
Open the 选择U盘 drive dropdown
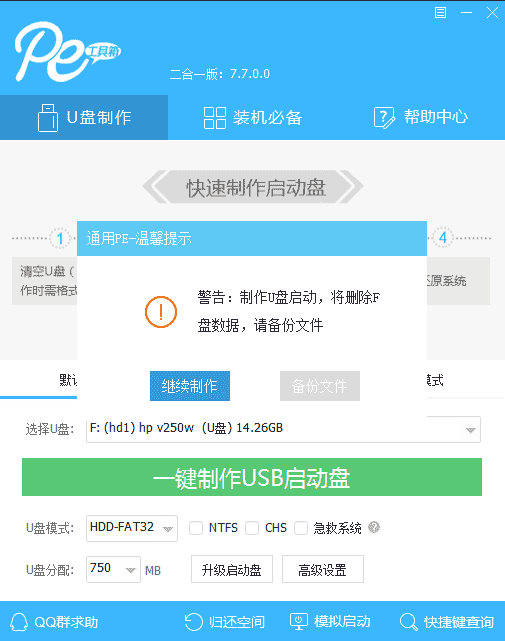pyautogui.click(x=470, y=430)
